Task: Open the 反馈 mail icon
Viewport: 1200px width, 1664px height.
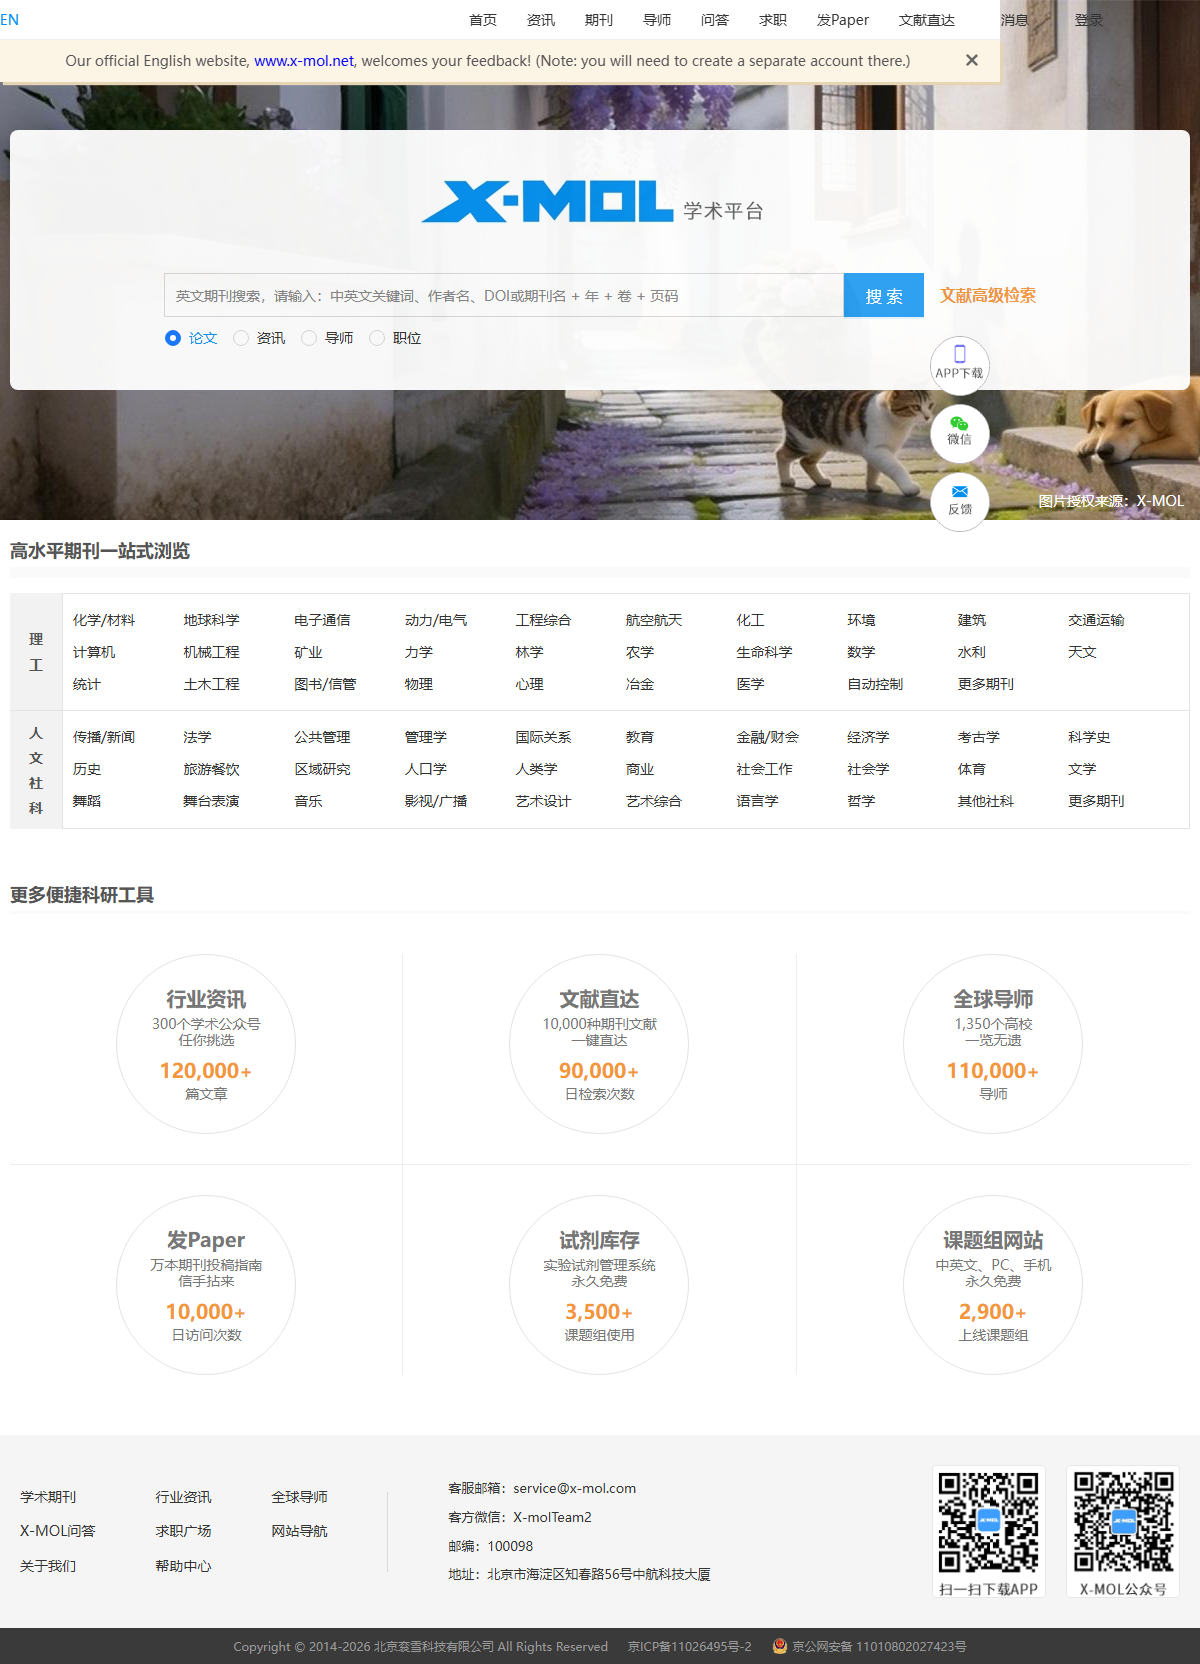Action: tap(960, 500)
